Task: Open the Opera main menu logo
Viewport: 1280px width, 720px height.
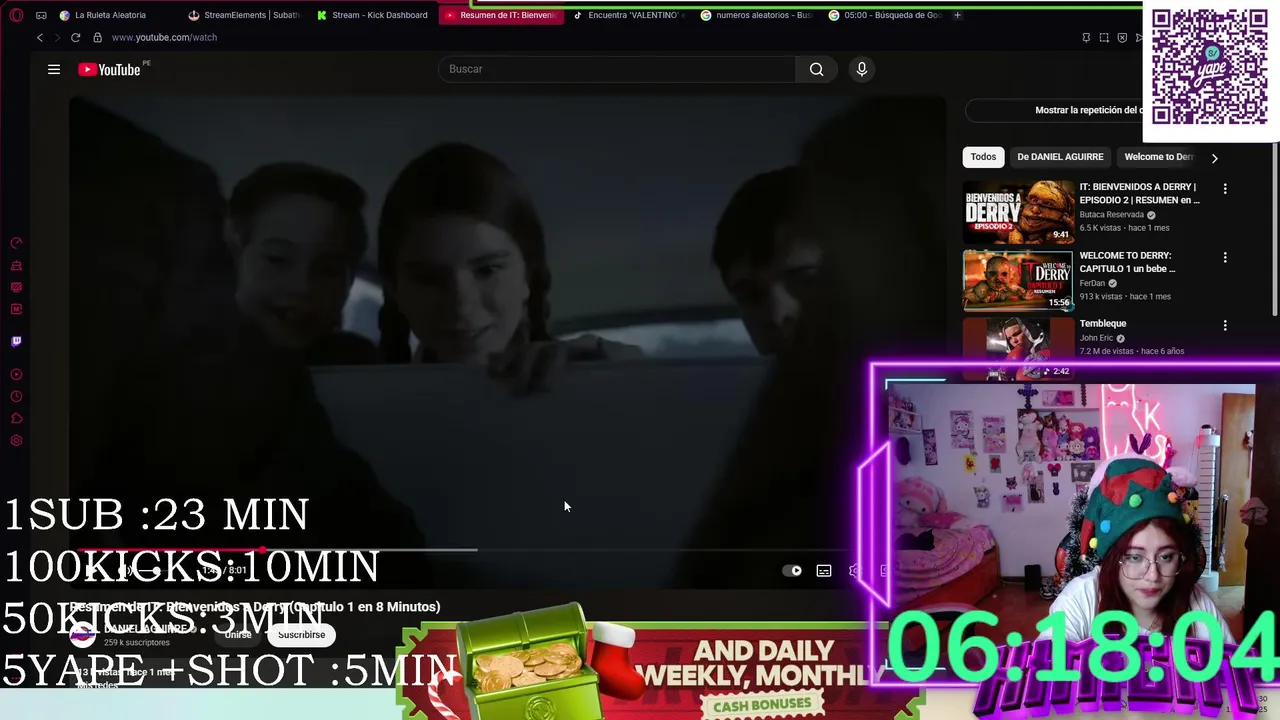Action: [x=16, y=15]
